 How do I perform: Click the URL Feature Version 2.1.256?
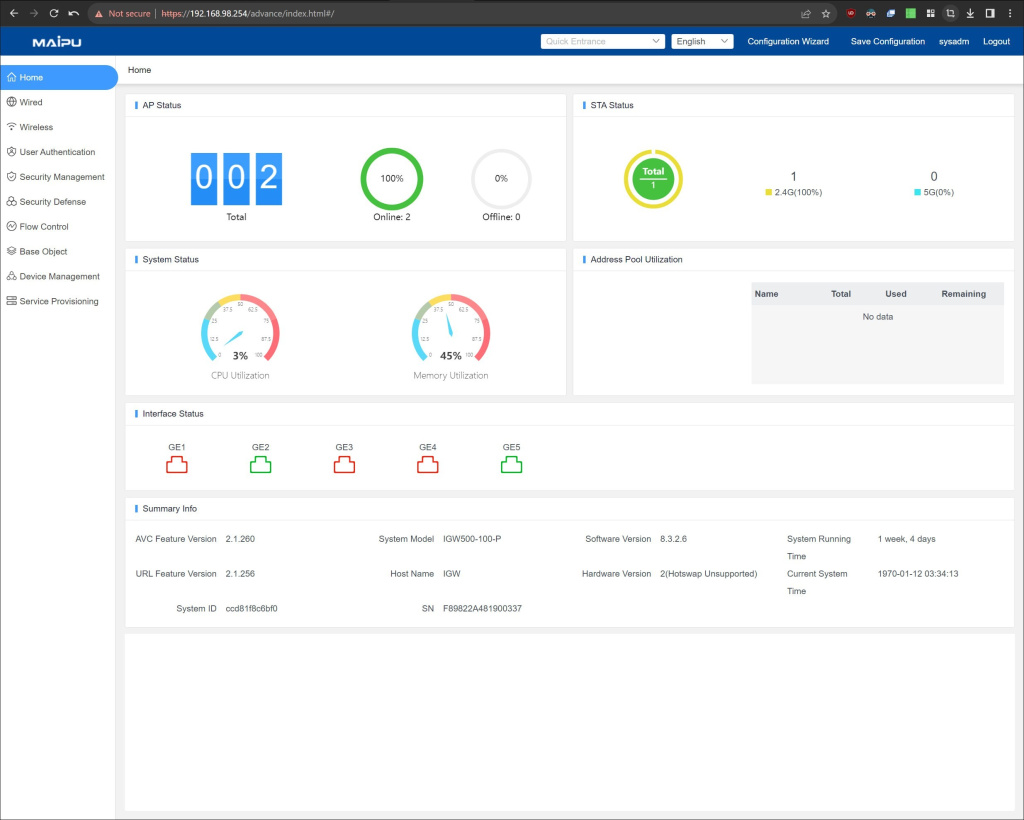pyautogui.click(x=240, y=573)
